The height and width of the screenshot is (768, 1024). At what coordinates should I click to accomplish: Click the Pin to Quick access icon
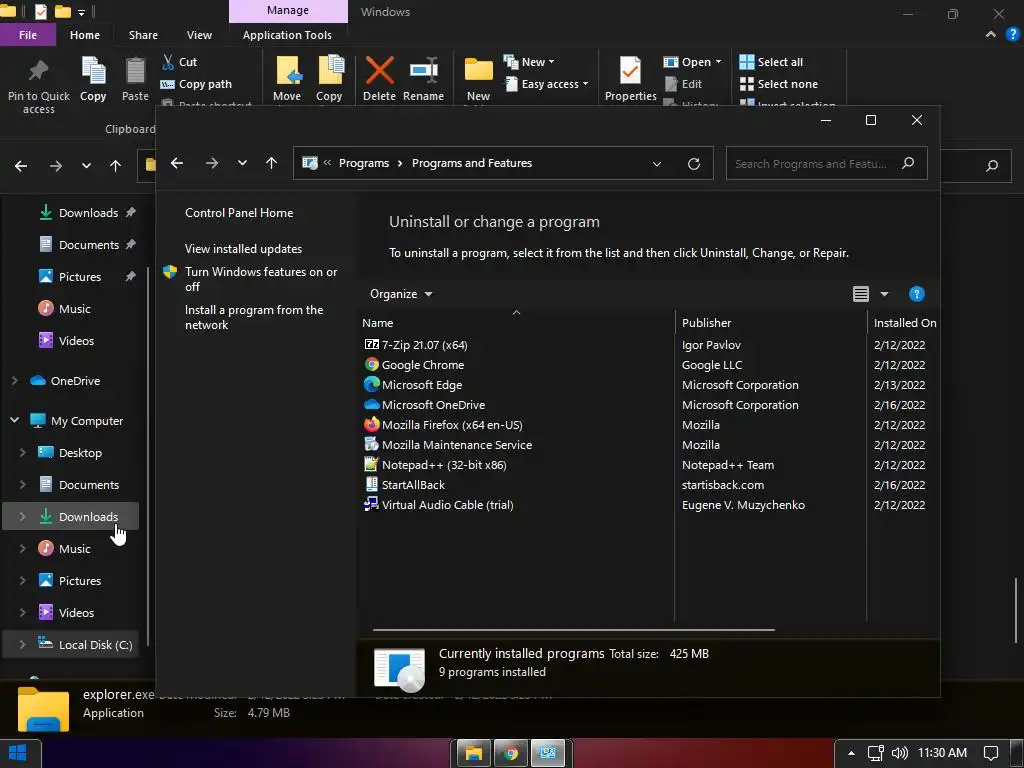click(x=39, y=70)
